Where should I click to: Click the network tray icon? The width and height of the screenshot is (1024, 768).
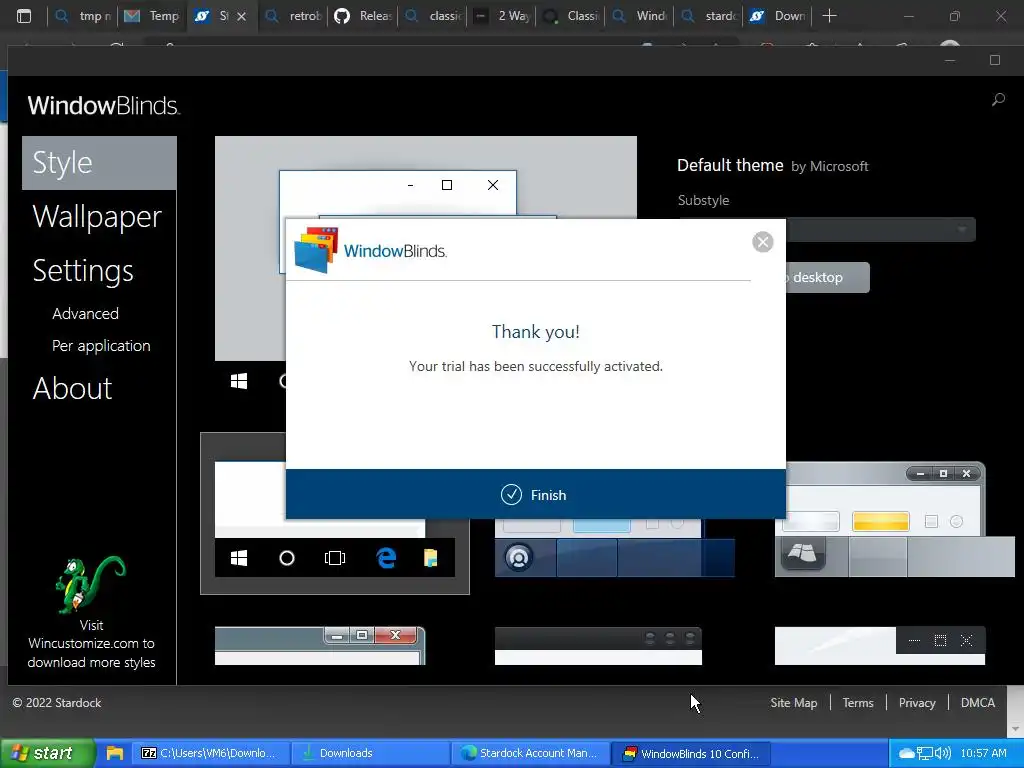pyautogui.click(x=924, y=754)
